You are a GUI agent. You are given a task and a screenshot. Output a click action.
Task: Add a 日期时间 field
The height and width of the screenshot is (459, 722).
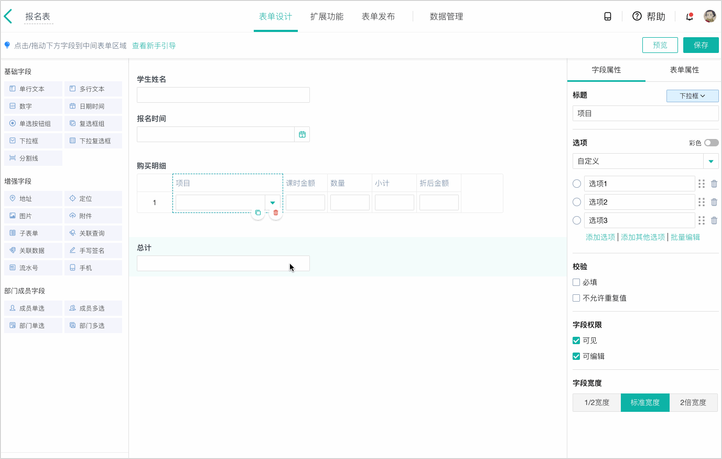(x=93, y=106)
